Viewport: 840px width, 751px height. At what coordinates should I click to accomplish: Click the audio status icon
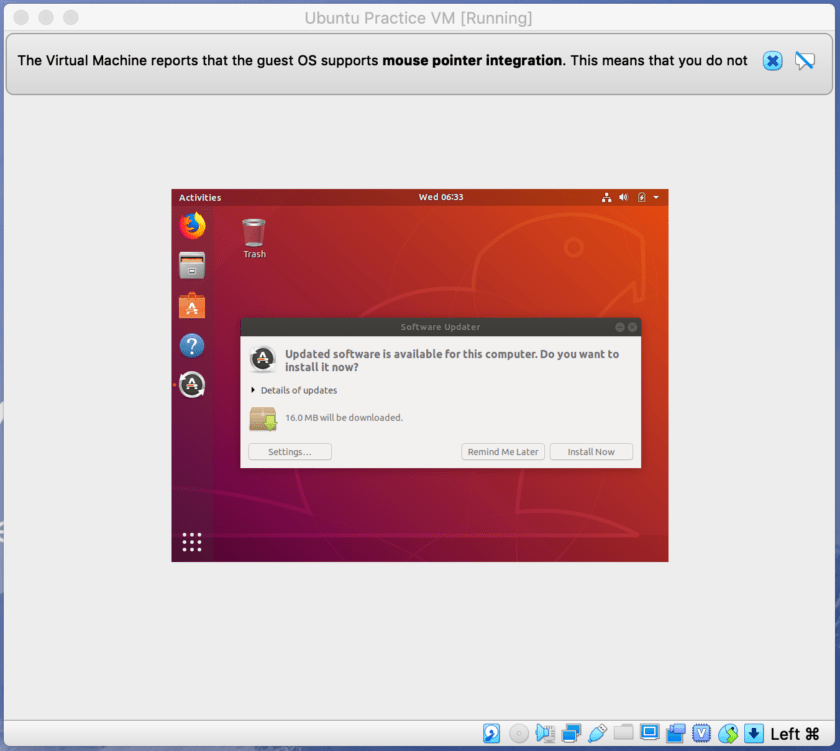[x=545, y=733]
